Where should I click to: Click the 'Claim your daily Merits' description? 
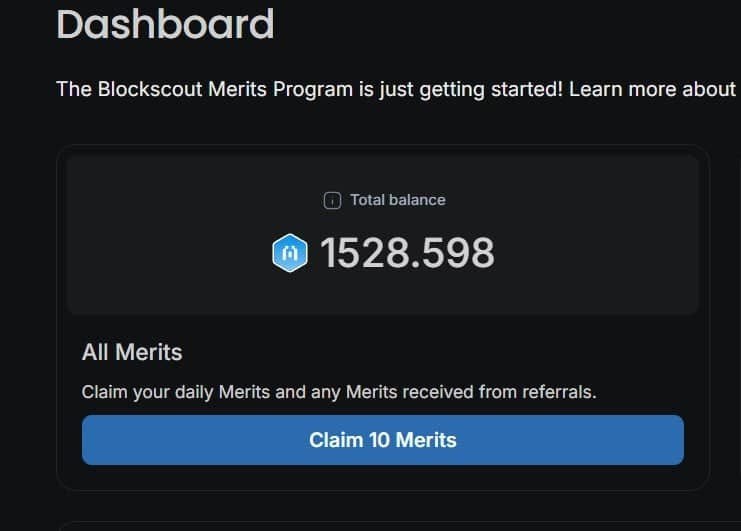click(339, 392)
